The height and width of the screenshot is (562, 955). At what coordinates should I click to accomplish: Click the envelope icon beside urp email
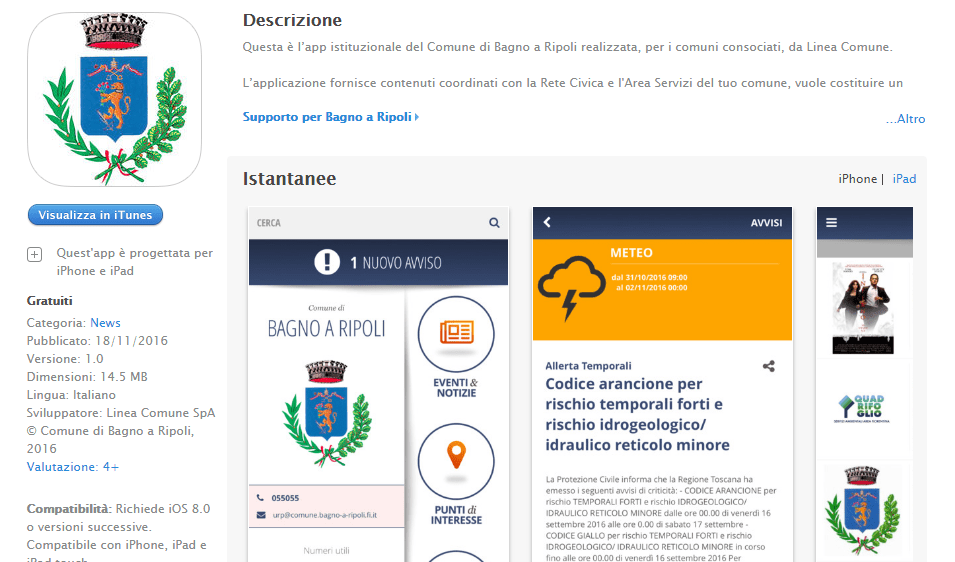point(261,515)
